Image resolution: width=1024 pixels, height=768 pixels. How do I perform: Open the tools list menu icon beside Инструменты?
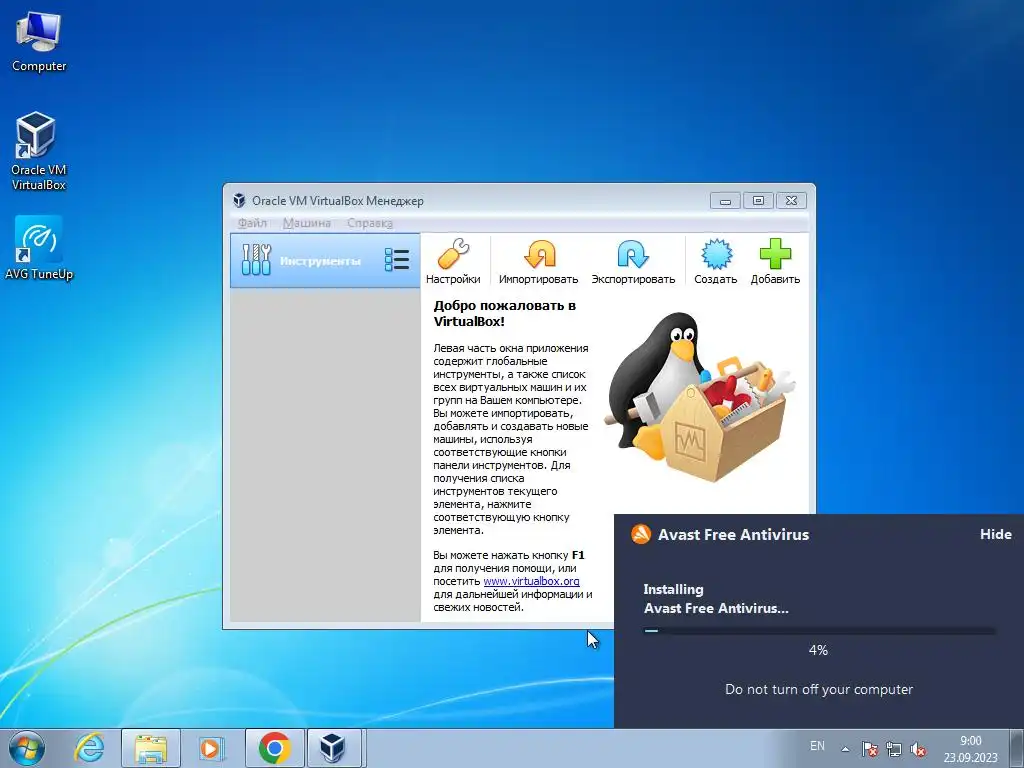coord(397,260)
